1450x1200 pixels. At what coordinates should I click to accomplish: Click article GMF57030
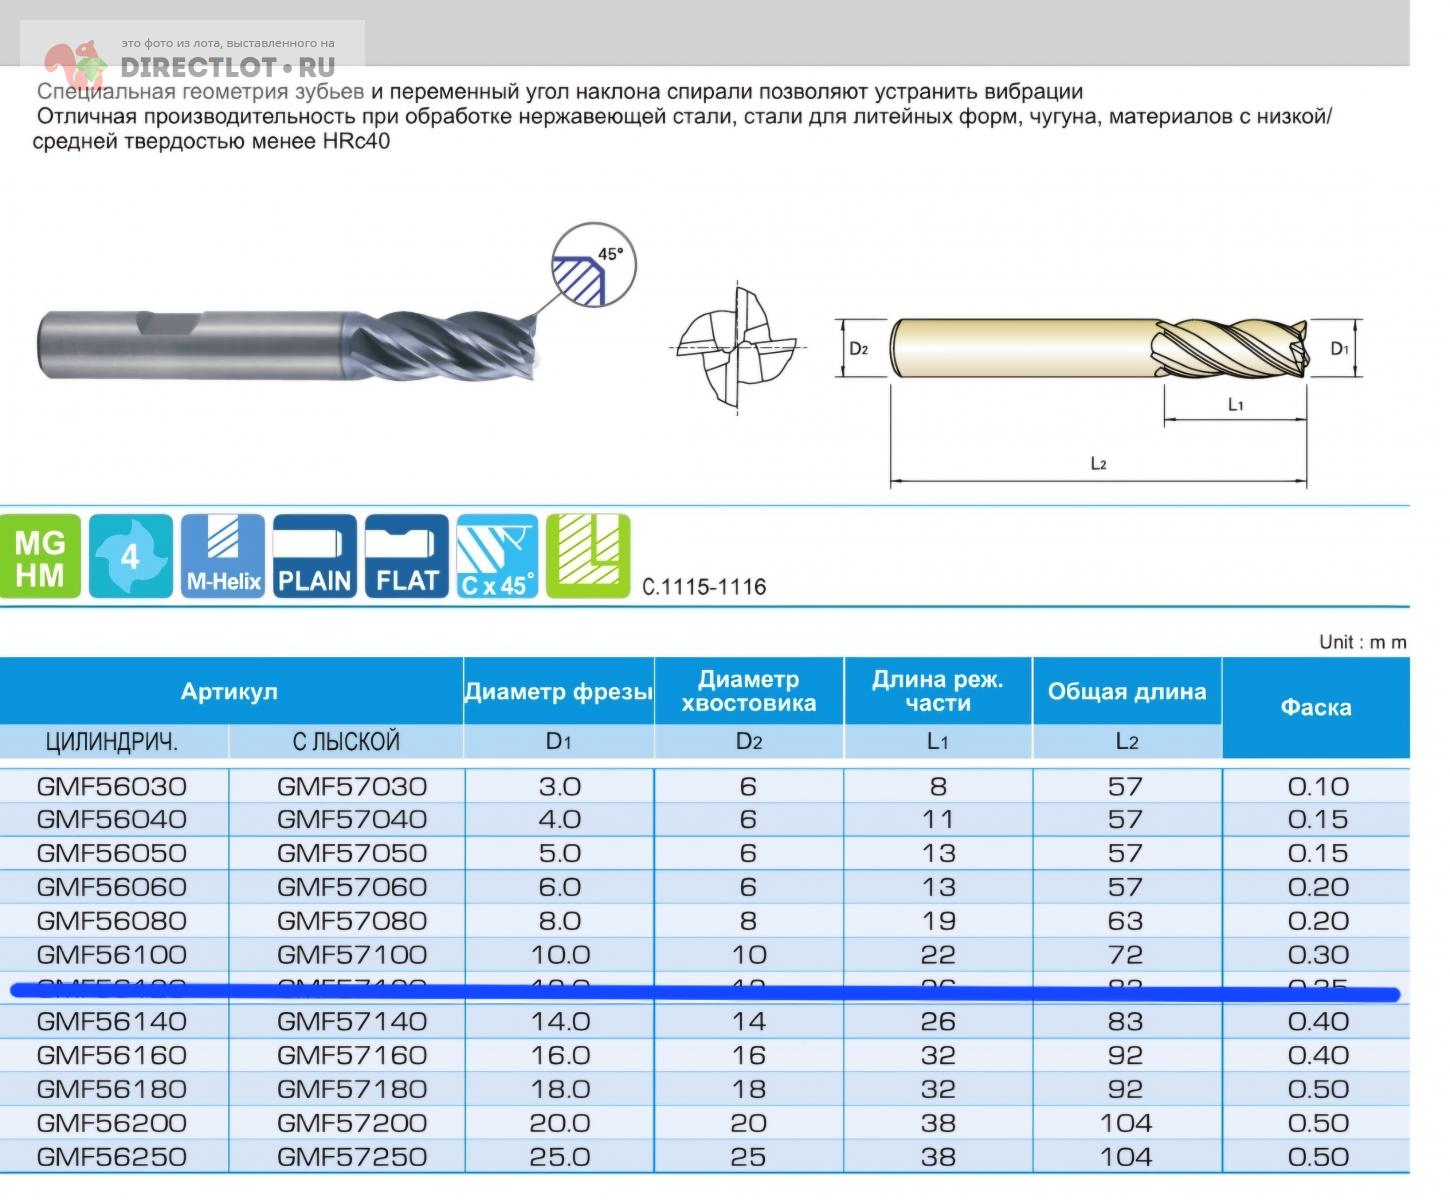click(352, 786)
